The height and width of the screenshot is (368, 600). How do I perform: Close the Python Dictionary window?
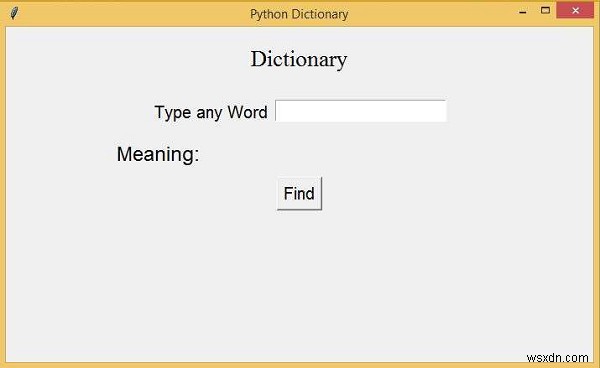click(575, 11)
